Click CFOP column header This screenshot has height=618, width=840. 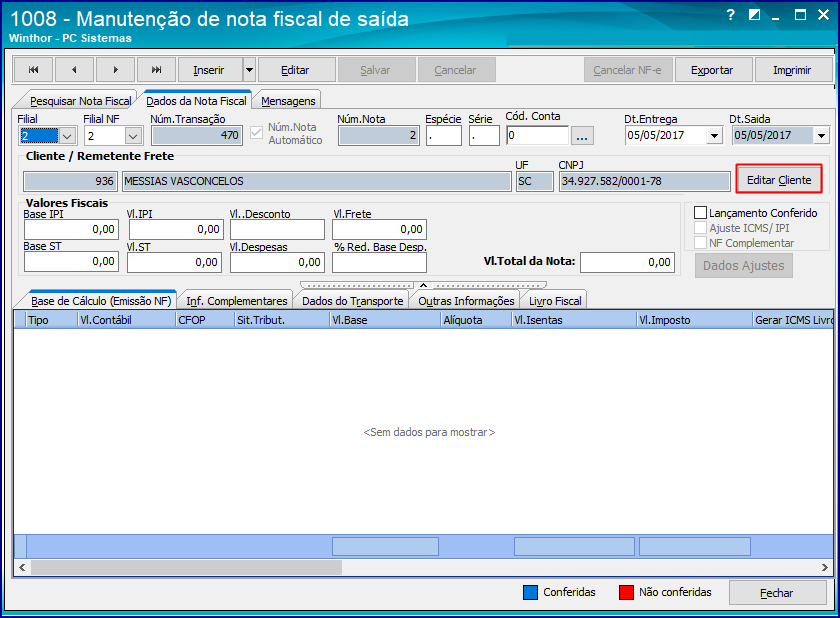point(205,320)
